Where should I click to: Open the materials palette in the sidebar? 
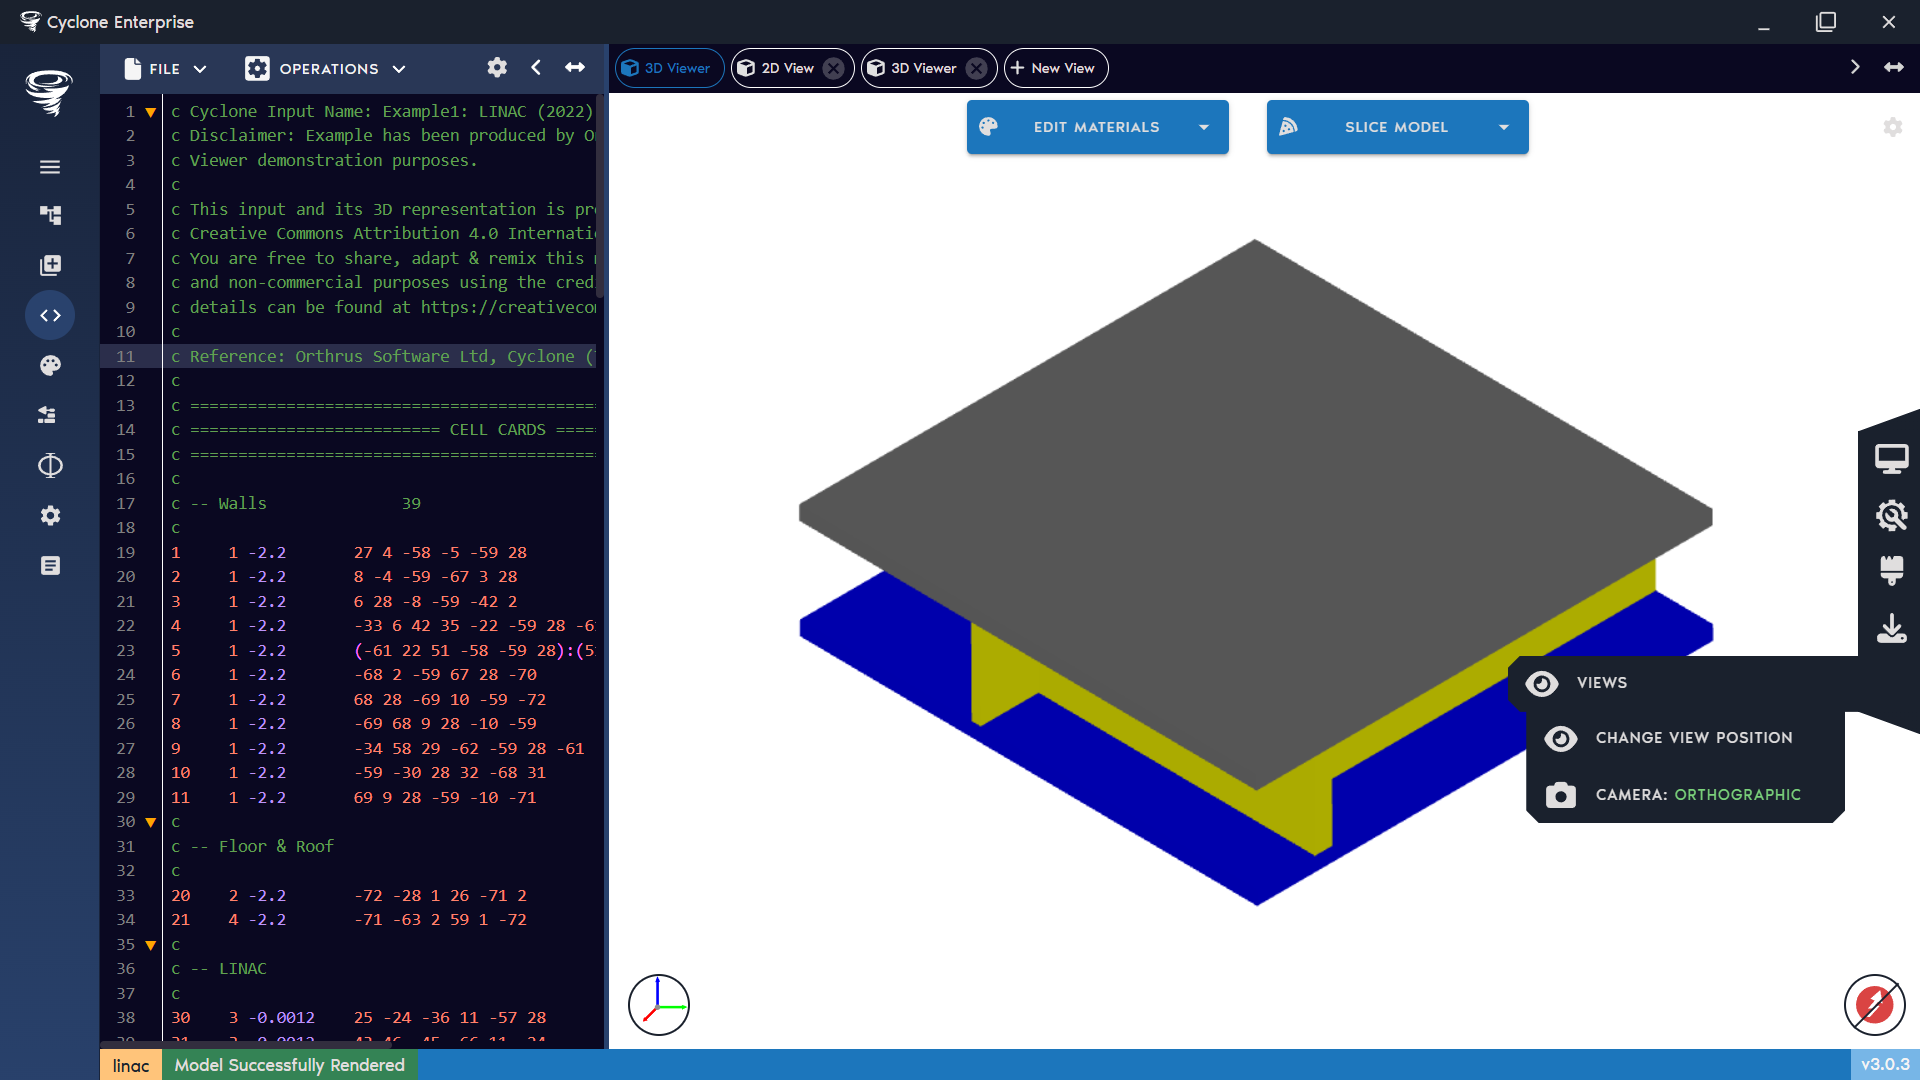point(50,365)
